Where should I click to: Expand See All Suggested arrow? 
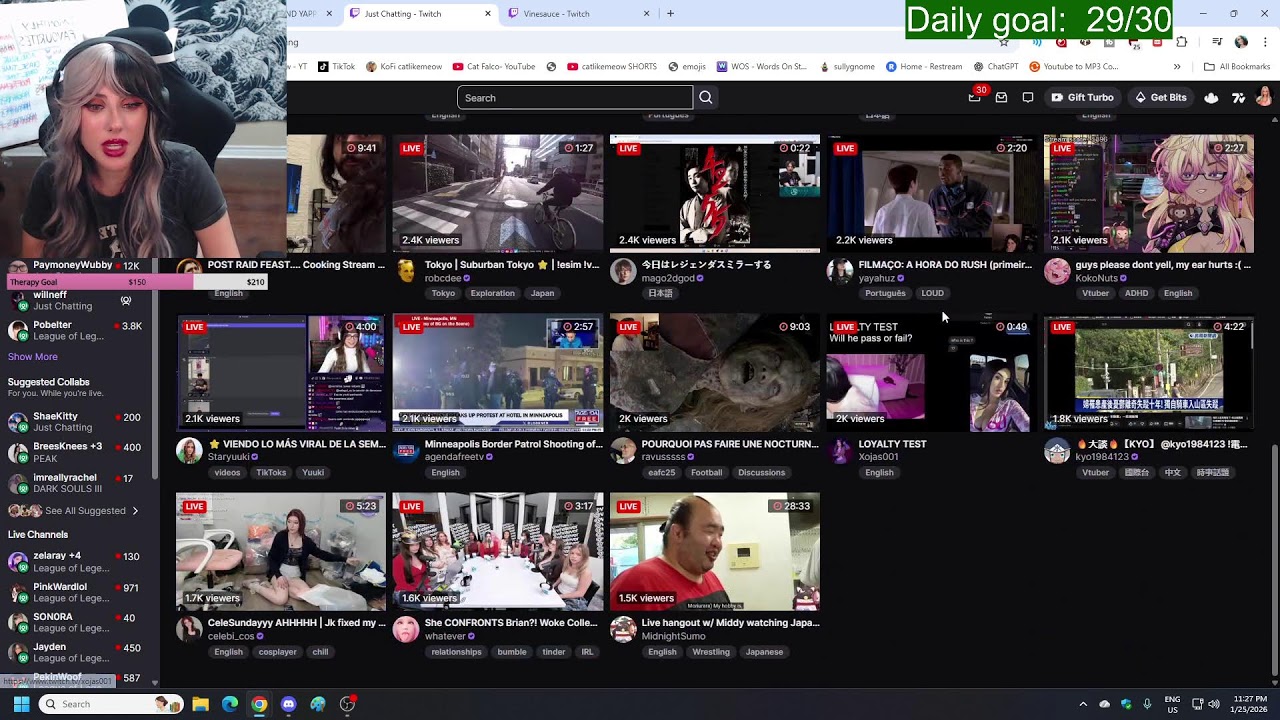tap(135, 511)
